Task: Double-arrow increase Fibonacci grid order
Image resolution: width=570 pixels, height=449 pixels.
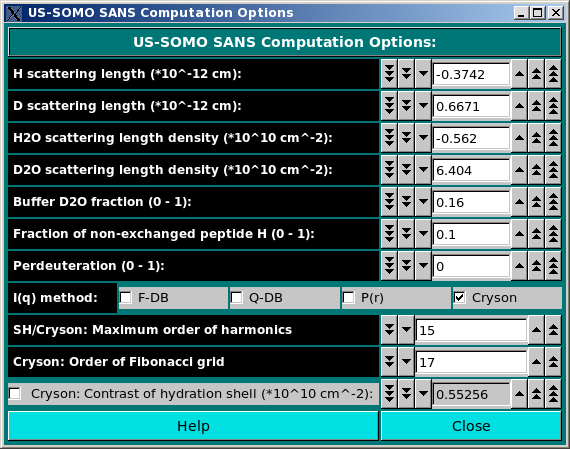Action: coord(553,362)
